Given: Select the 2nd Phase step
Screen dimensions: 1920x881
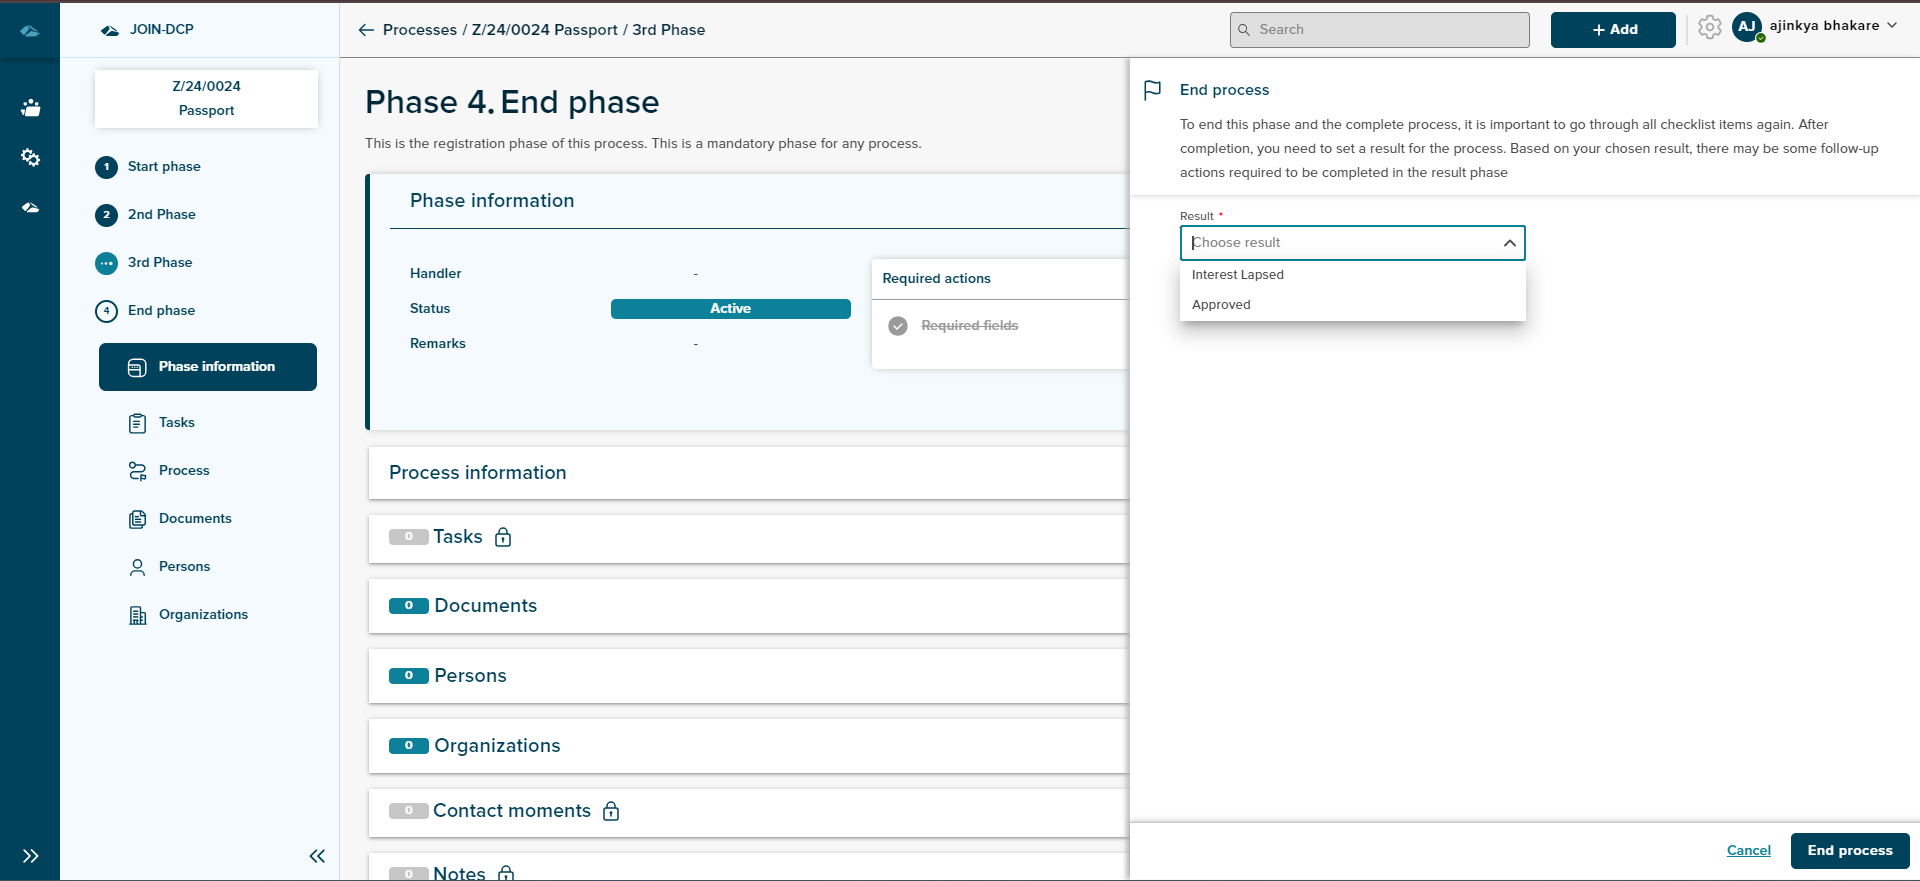Looking at the screenshot, I should click(x=161, y=215).
